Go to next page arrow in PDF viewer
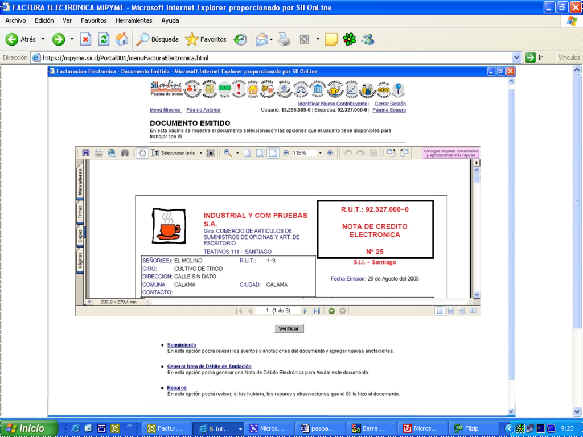The width and height of the screenshot is (583, 437). click(305, 311)
